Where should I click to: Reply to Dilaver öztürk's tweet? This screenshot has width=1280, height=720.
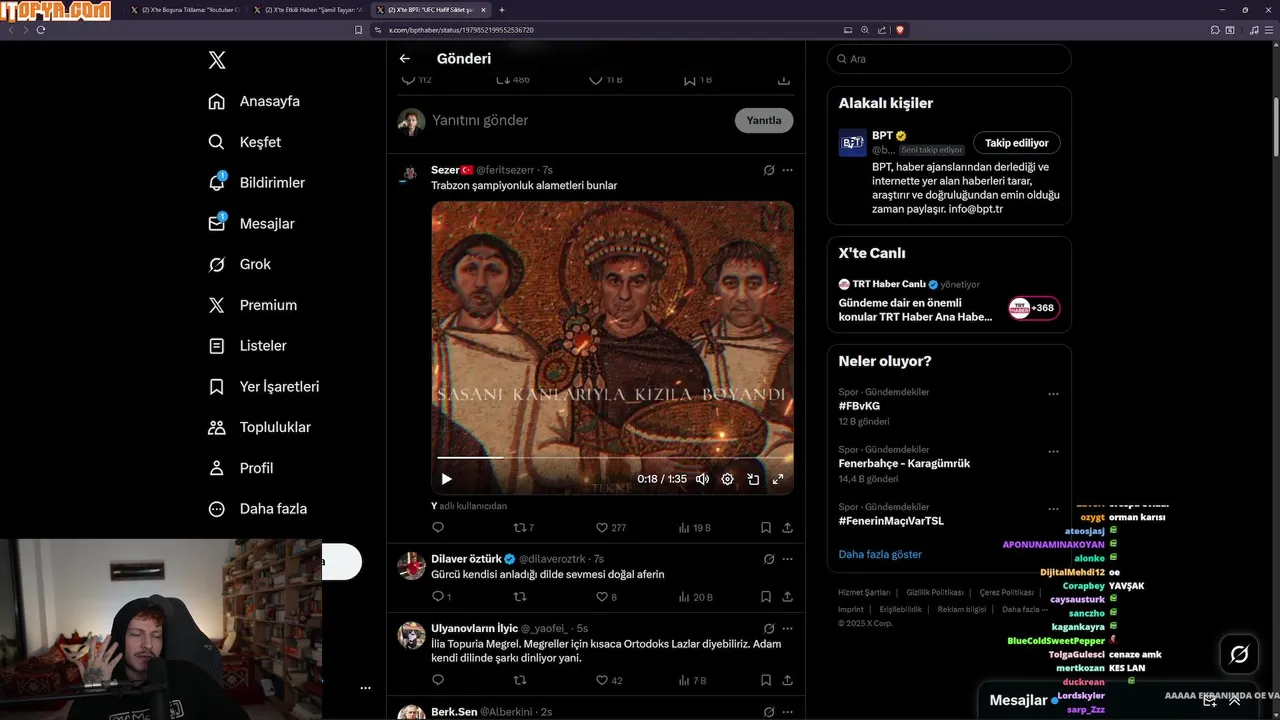tap(441, 597)
